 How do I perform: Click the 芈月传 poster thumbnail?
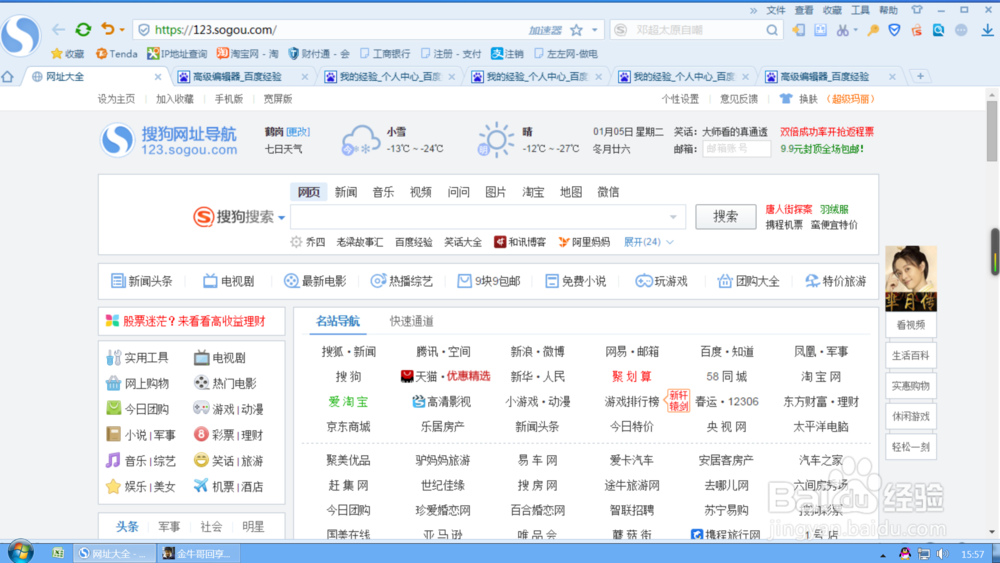911,279
